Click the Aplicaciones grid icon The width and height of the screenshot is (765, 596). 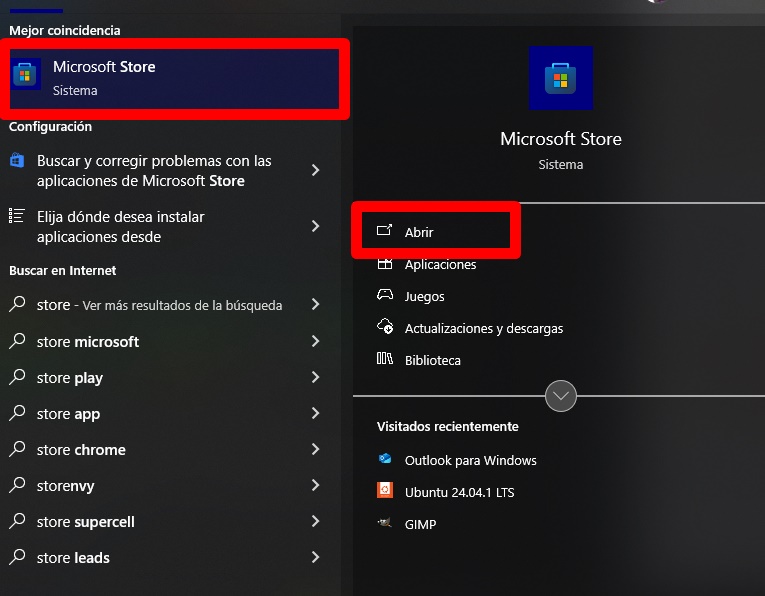tap(384, 264)
